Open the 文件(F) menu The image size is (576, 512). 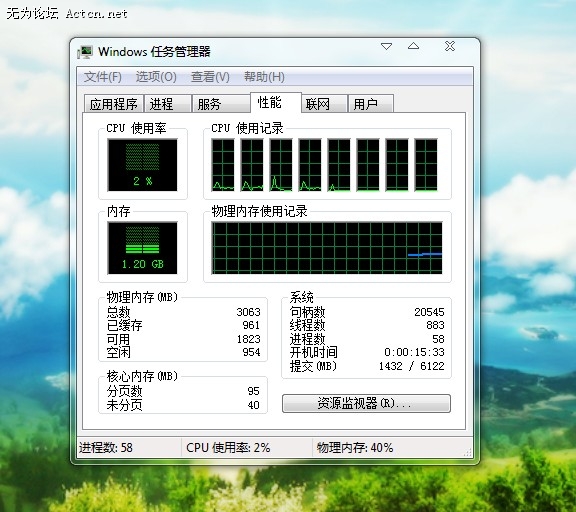coord(102,77)
